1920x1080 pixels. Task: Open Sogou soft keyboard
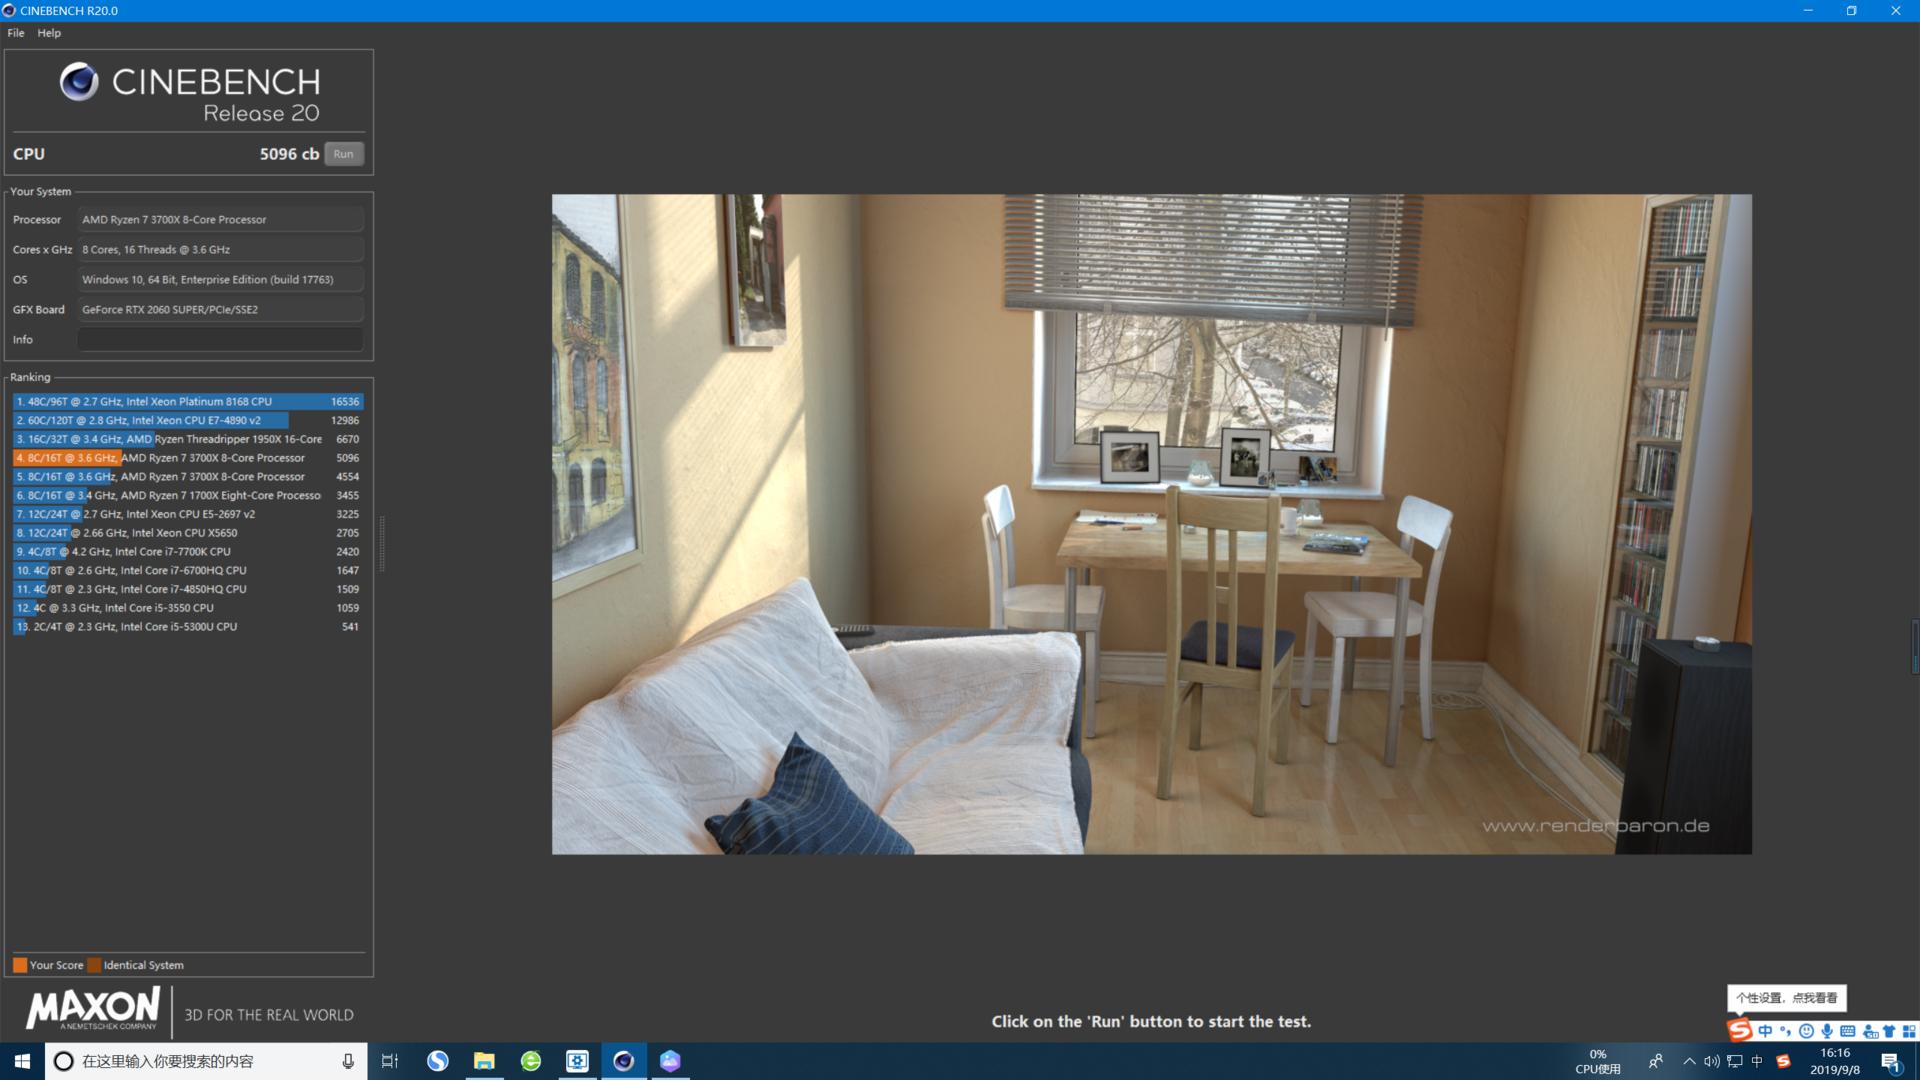[1847, 1031]
